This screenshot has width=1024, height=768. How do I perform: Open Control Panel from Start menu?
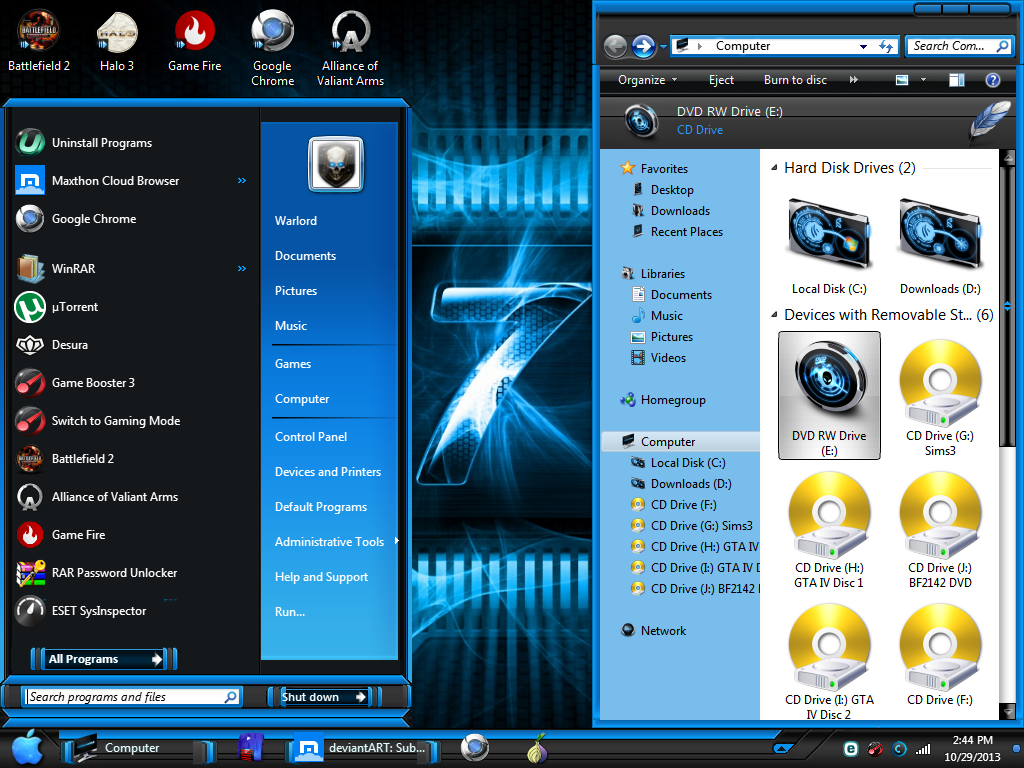point(311,437)
